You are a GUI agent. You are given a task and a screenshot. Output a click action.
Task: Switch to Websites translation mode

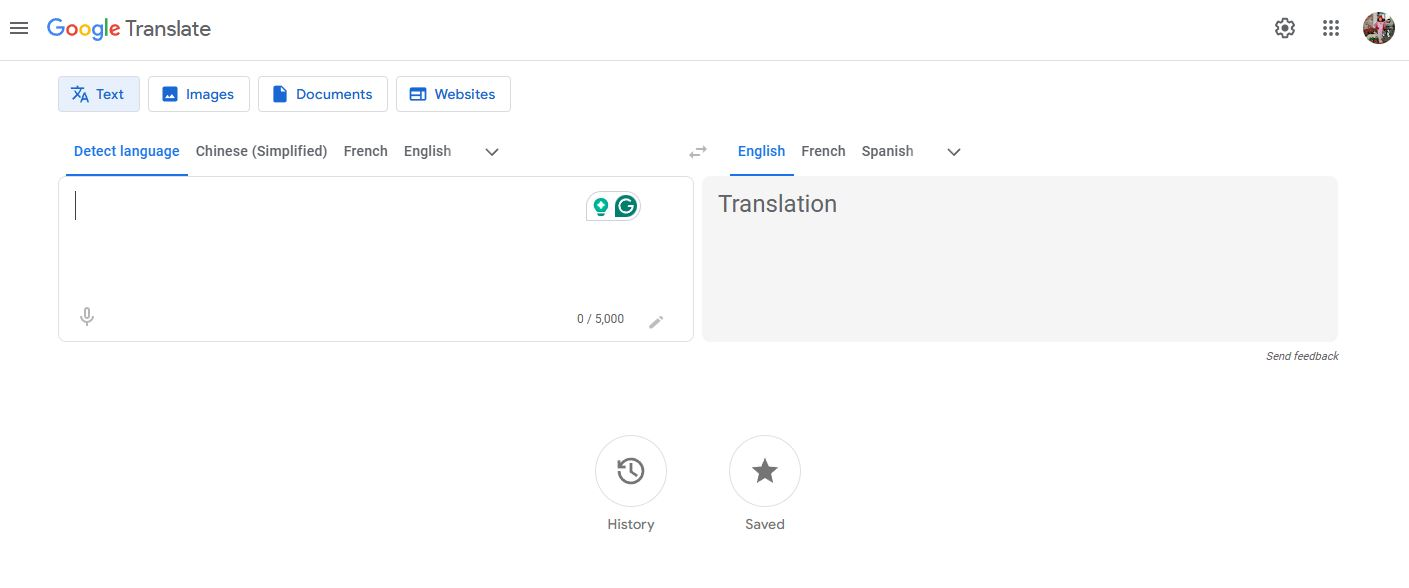click(453, 94)
